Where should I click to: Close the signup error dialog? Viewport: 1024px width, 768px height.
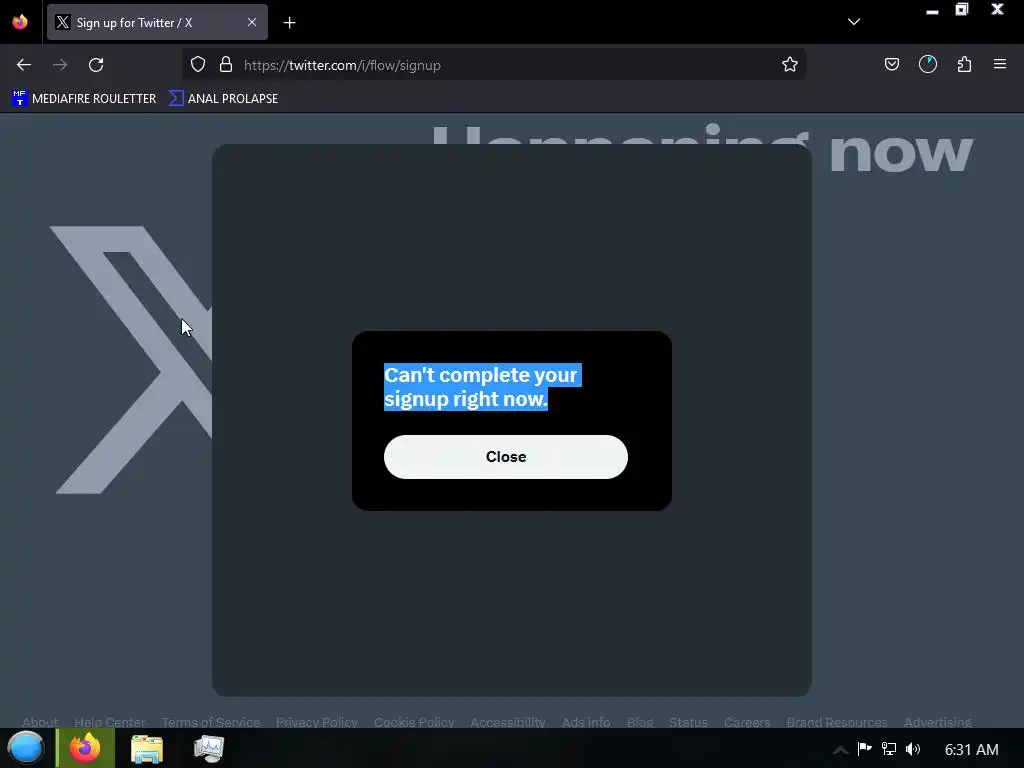505,456
